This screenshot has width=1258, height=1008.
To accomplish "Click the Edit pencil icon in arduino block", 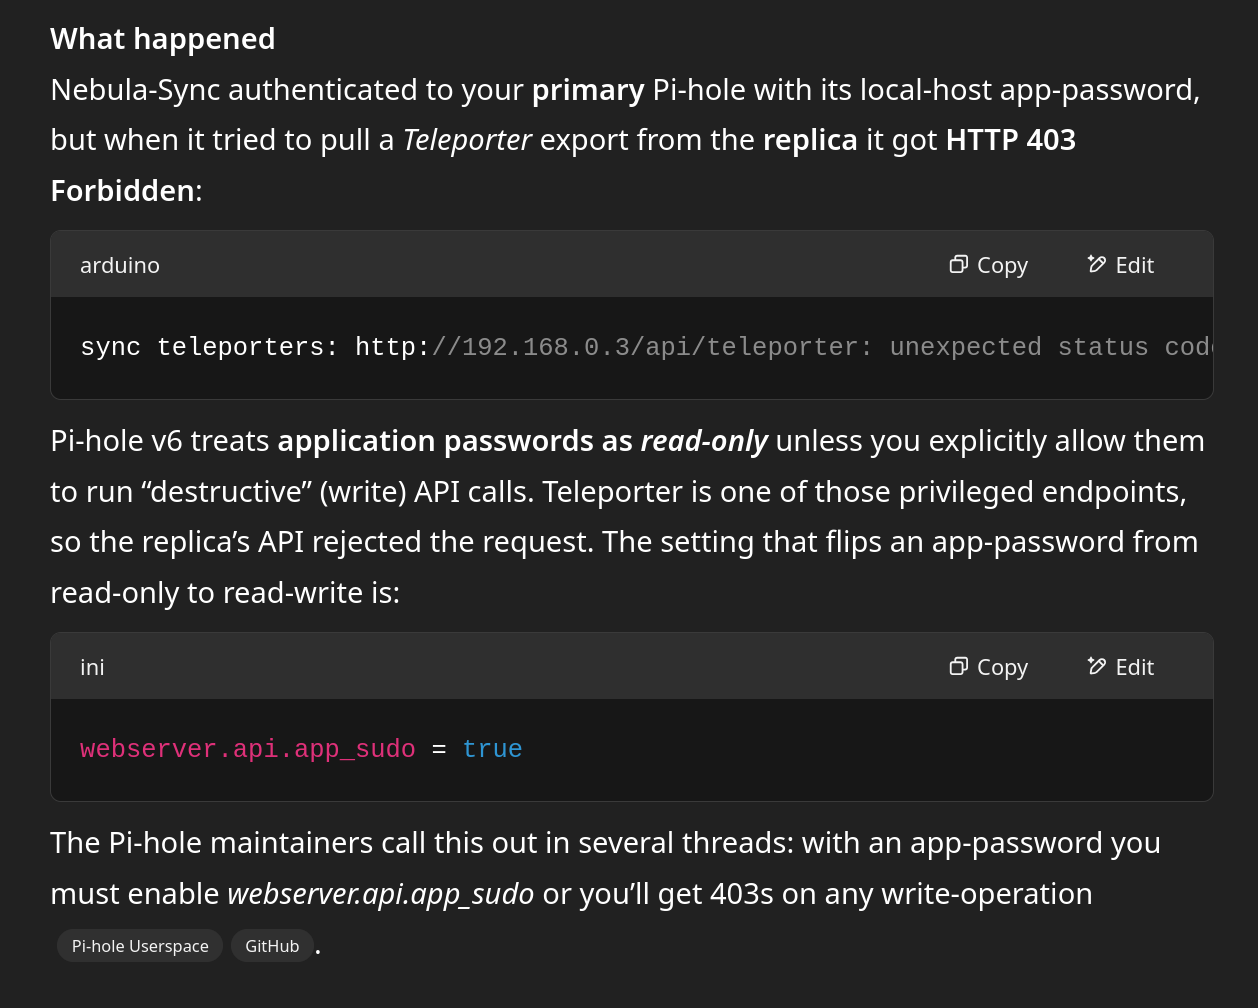I will click(x=1097, y=264).
